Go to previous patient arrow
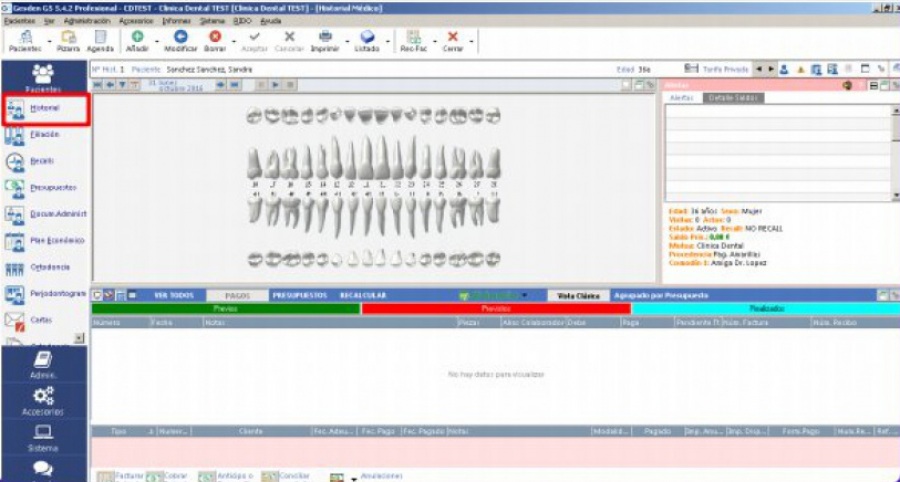The width and height of the screenshot is (900, 482). click(758, 69)
